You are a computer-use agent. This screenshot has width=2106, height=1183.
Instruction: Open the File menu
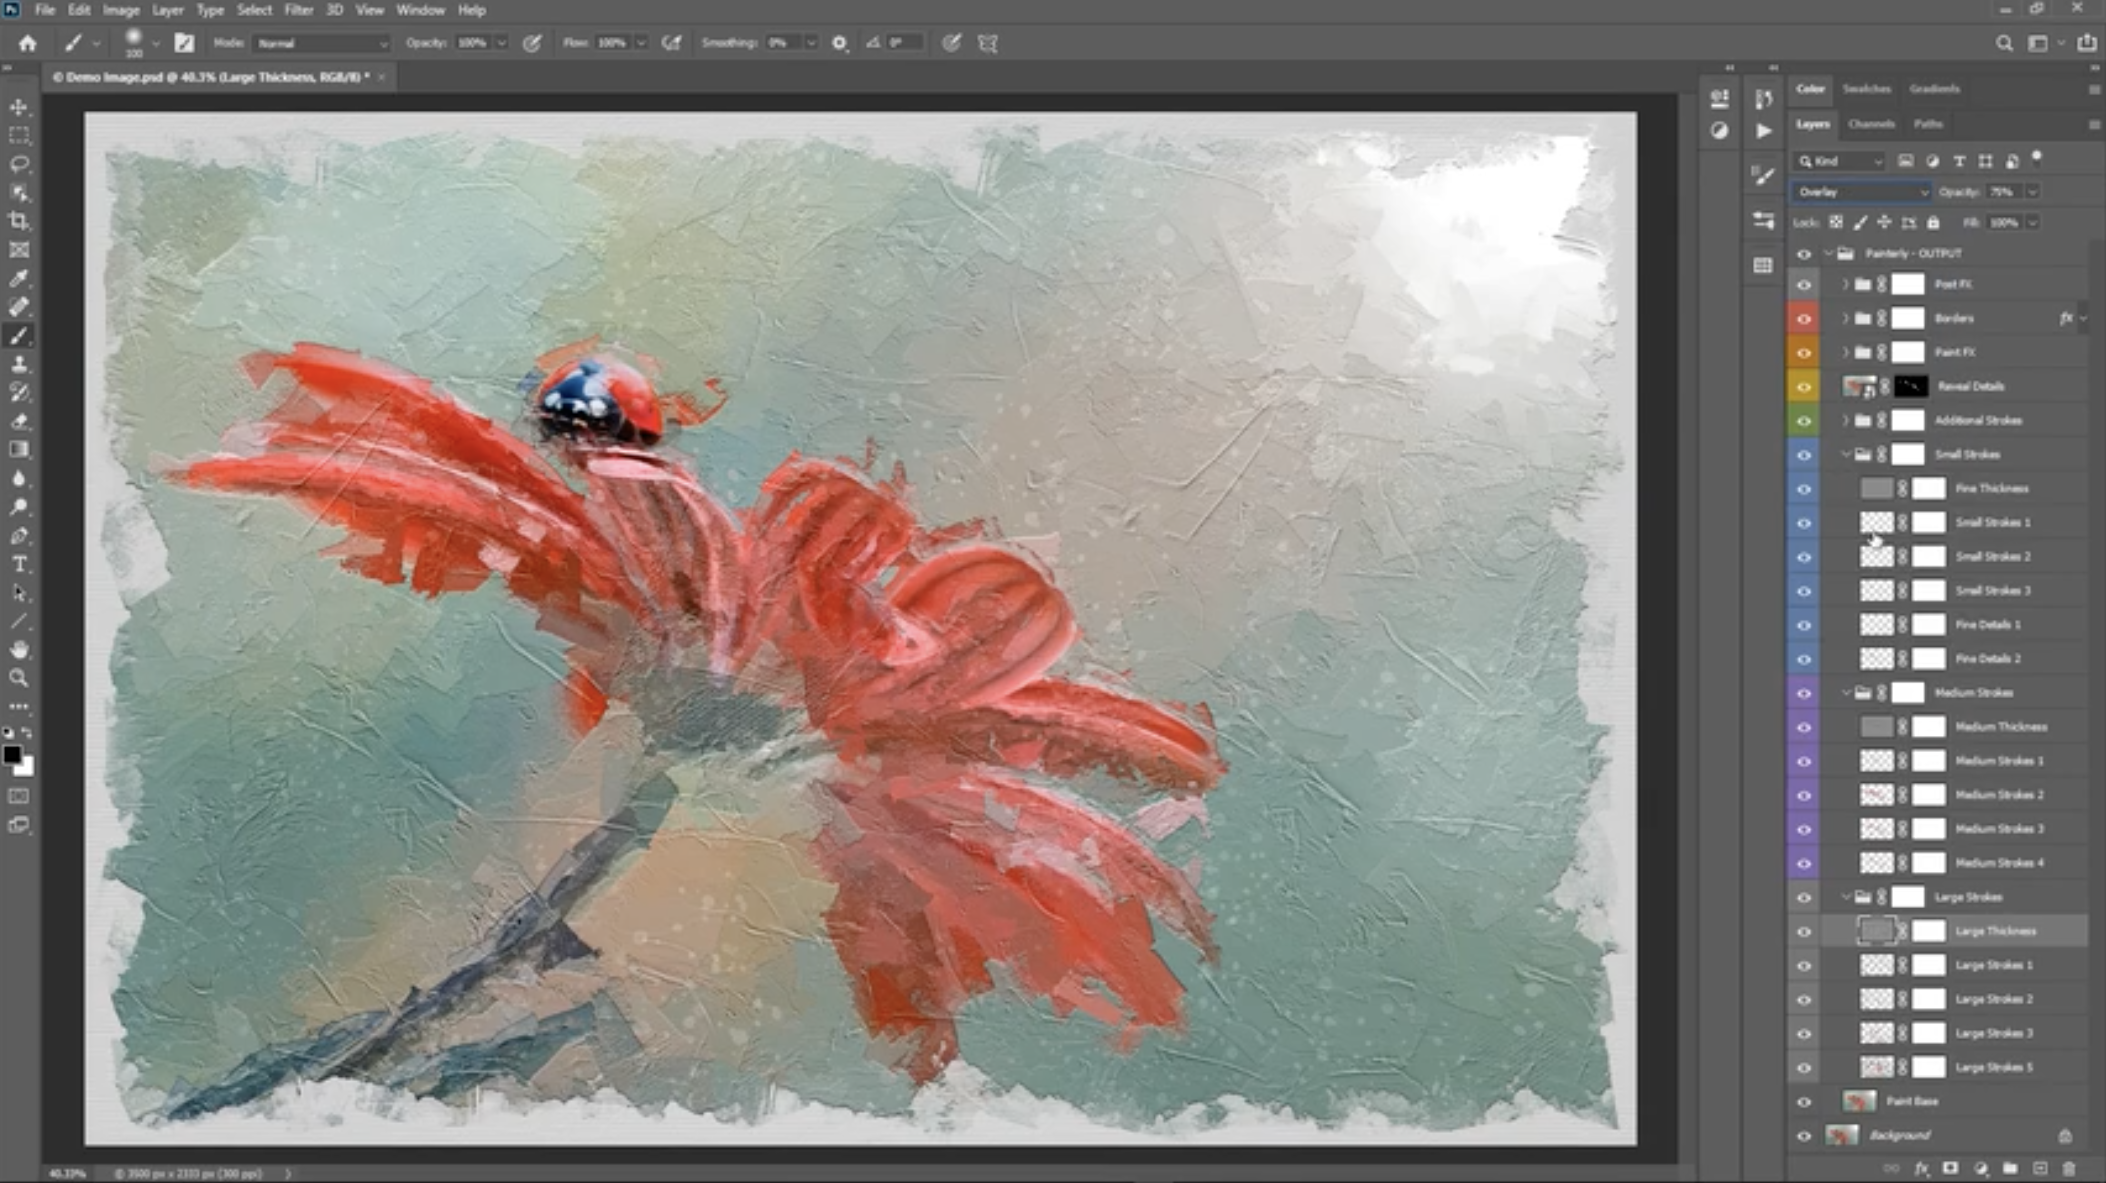pyautogui.click(x=44, y=10)
